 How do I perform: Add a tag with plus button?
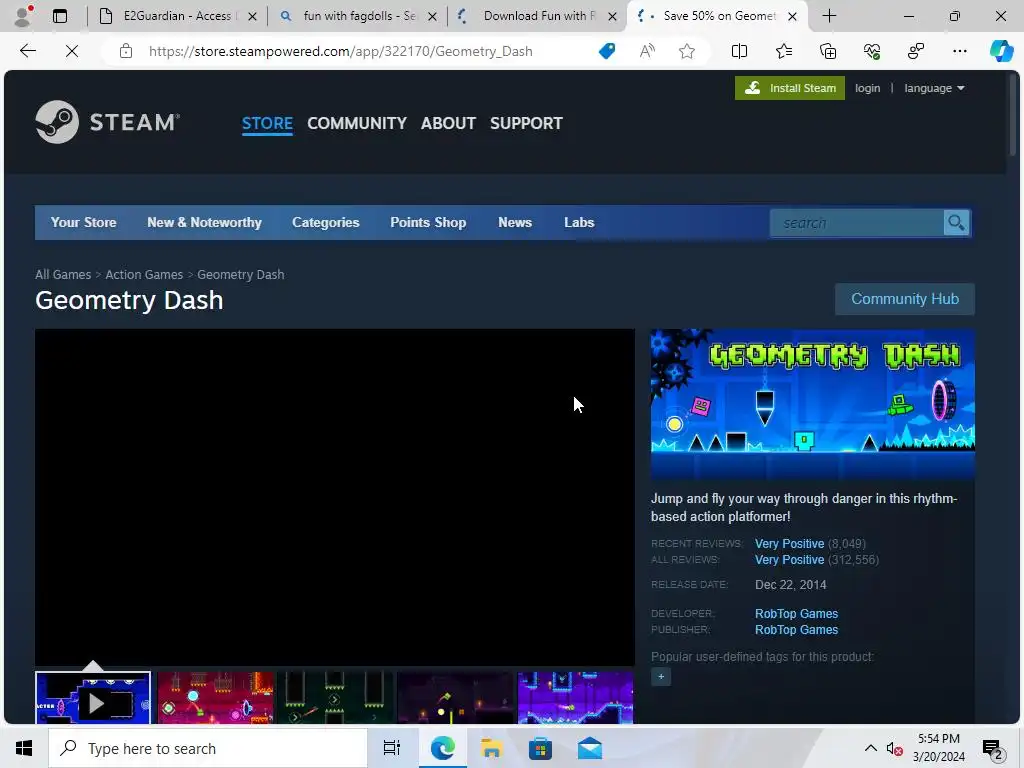(x=661, y=677)
